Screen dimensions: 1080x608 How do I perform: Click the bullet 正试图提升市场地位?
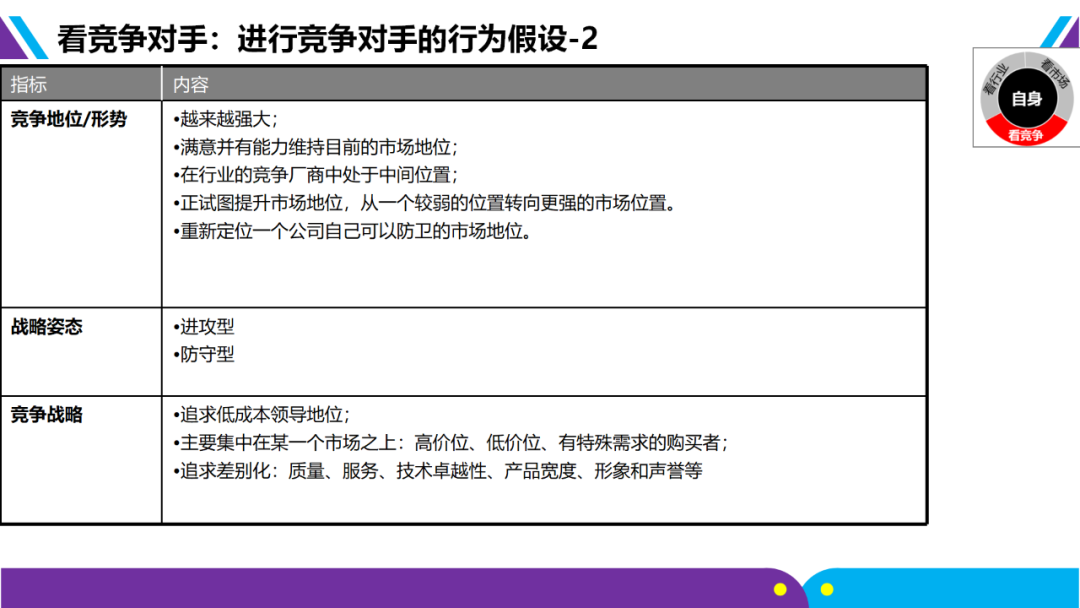coord(425,203)
